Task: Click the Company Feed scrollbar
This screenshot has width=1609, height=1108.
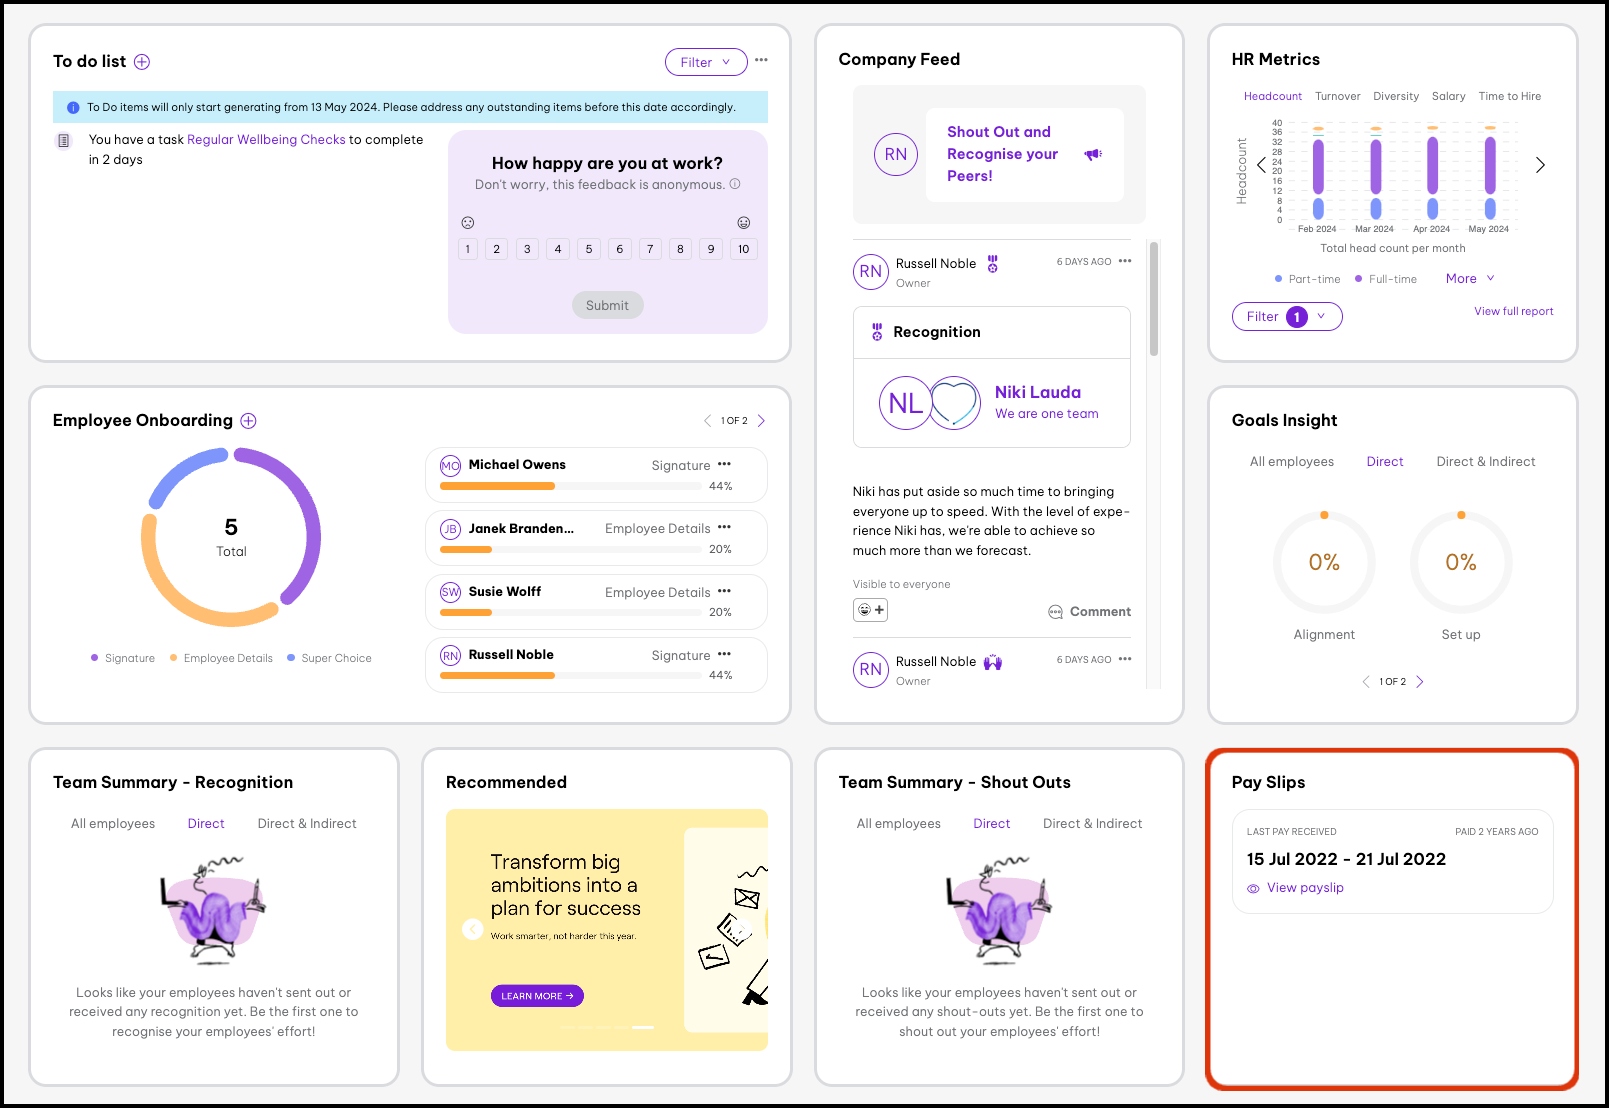Action: 1154,300
